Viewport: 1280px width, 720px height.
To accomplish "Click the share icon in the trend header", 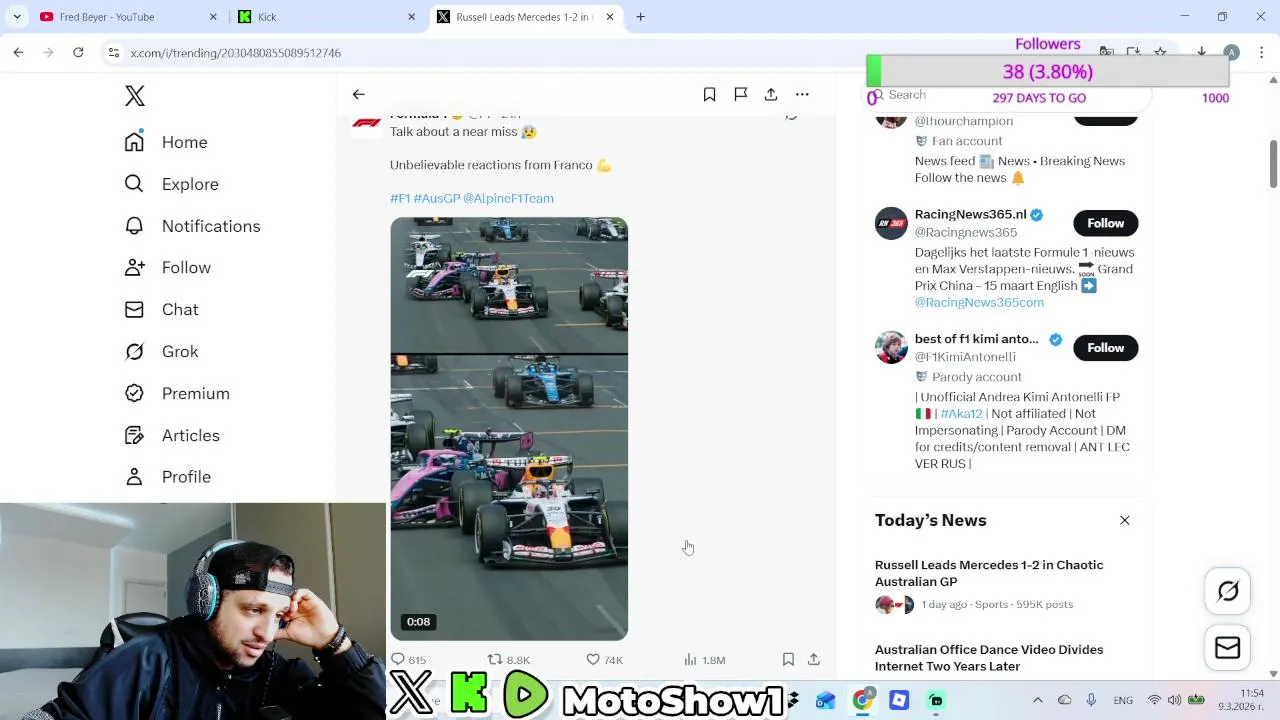I will point(771,94).
